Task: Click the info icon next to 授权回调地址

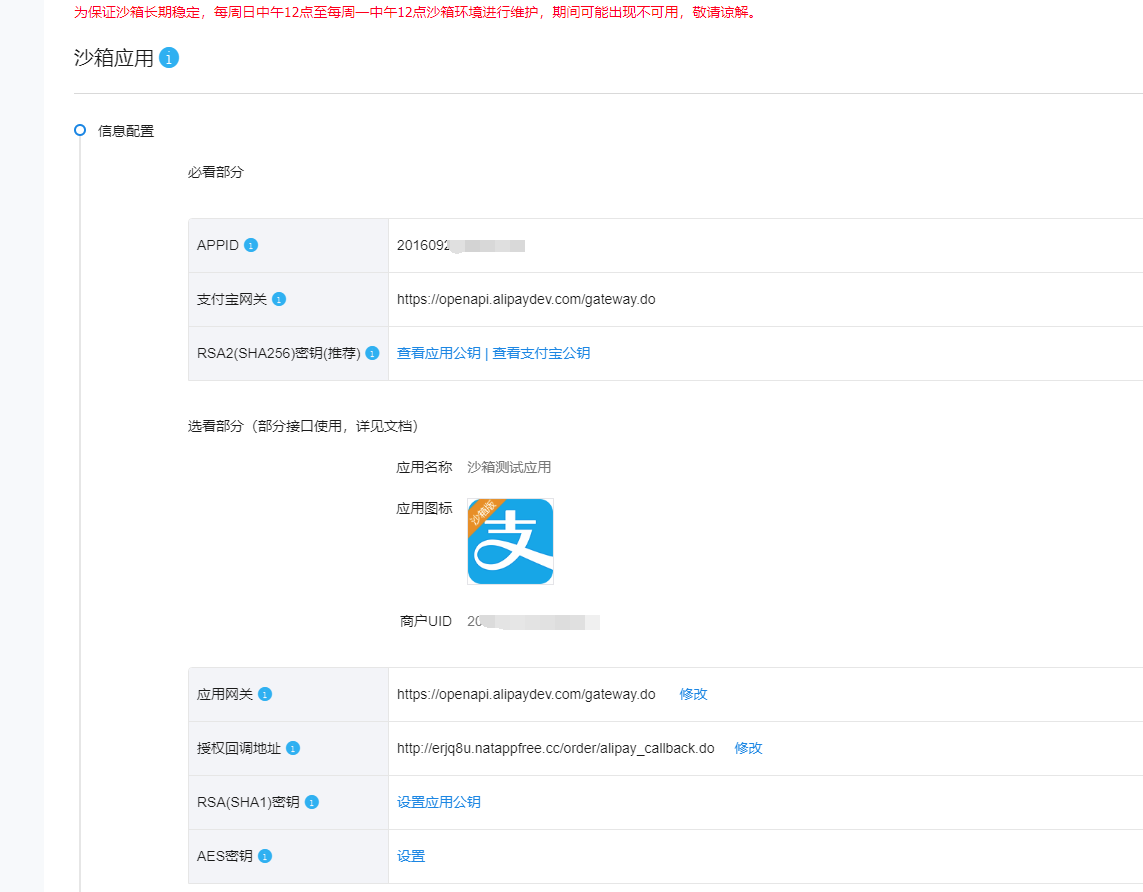Action: point(293,748)
